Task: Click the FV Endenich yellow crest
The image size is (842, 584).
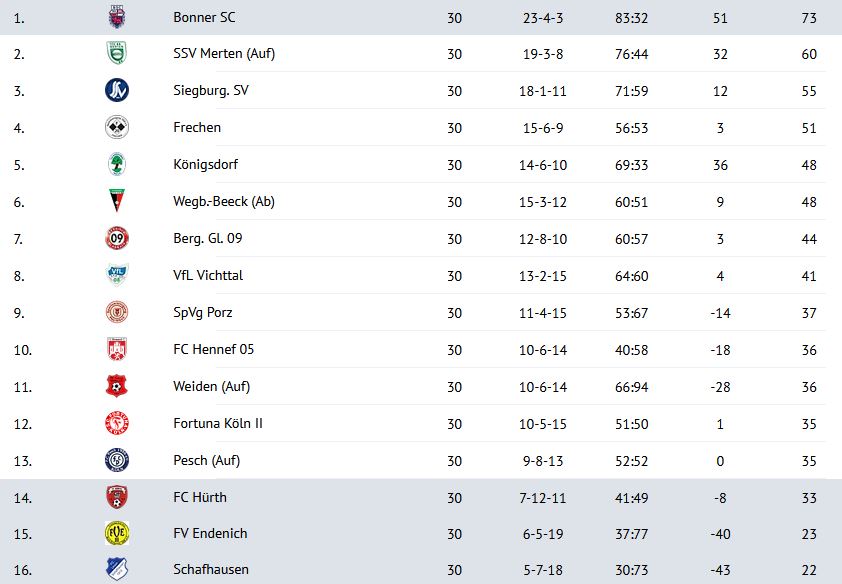Action: point(117,533)
